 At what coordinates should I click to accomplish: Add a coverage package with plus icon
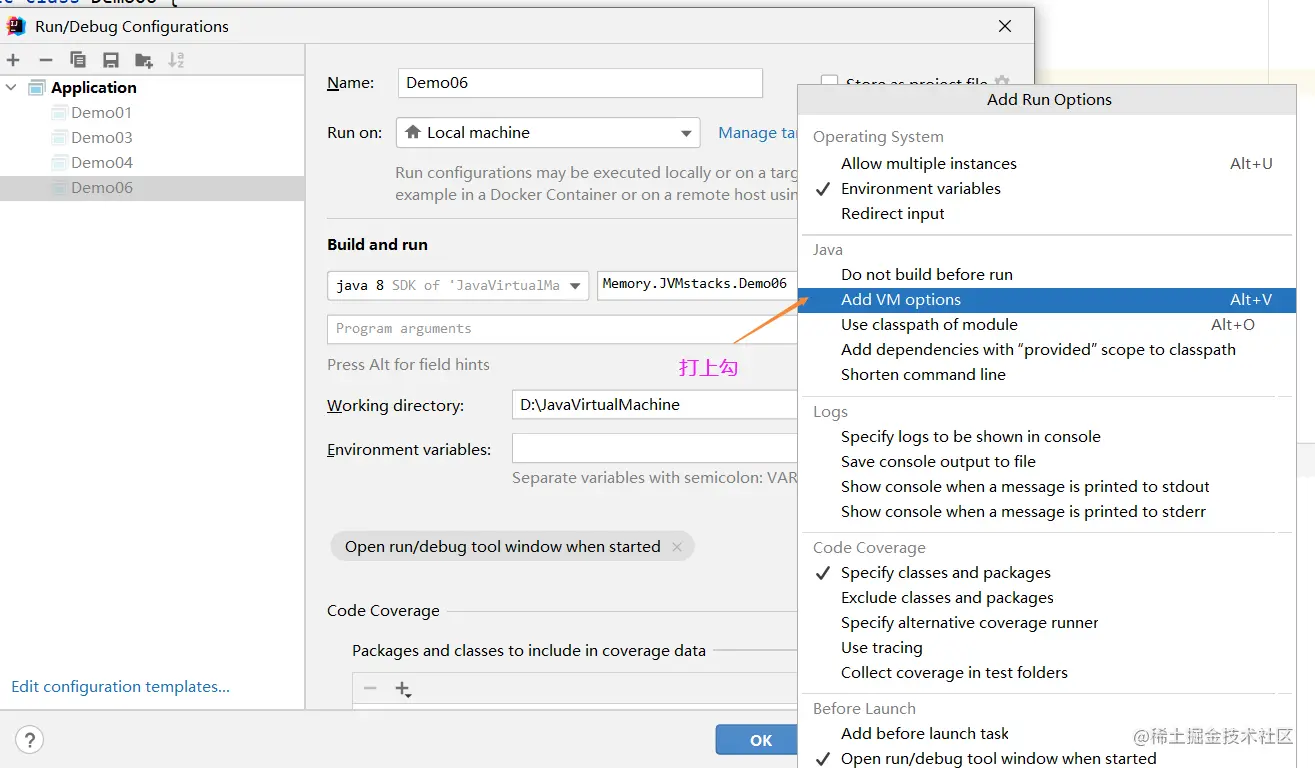[403, 689]
